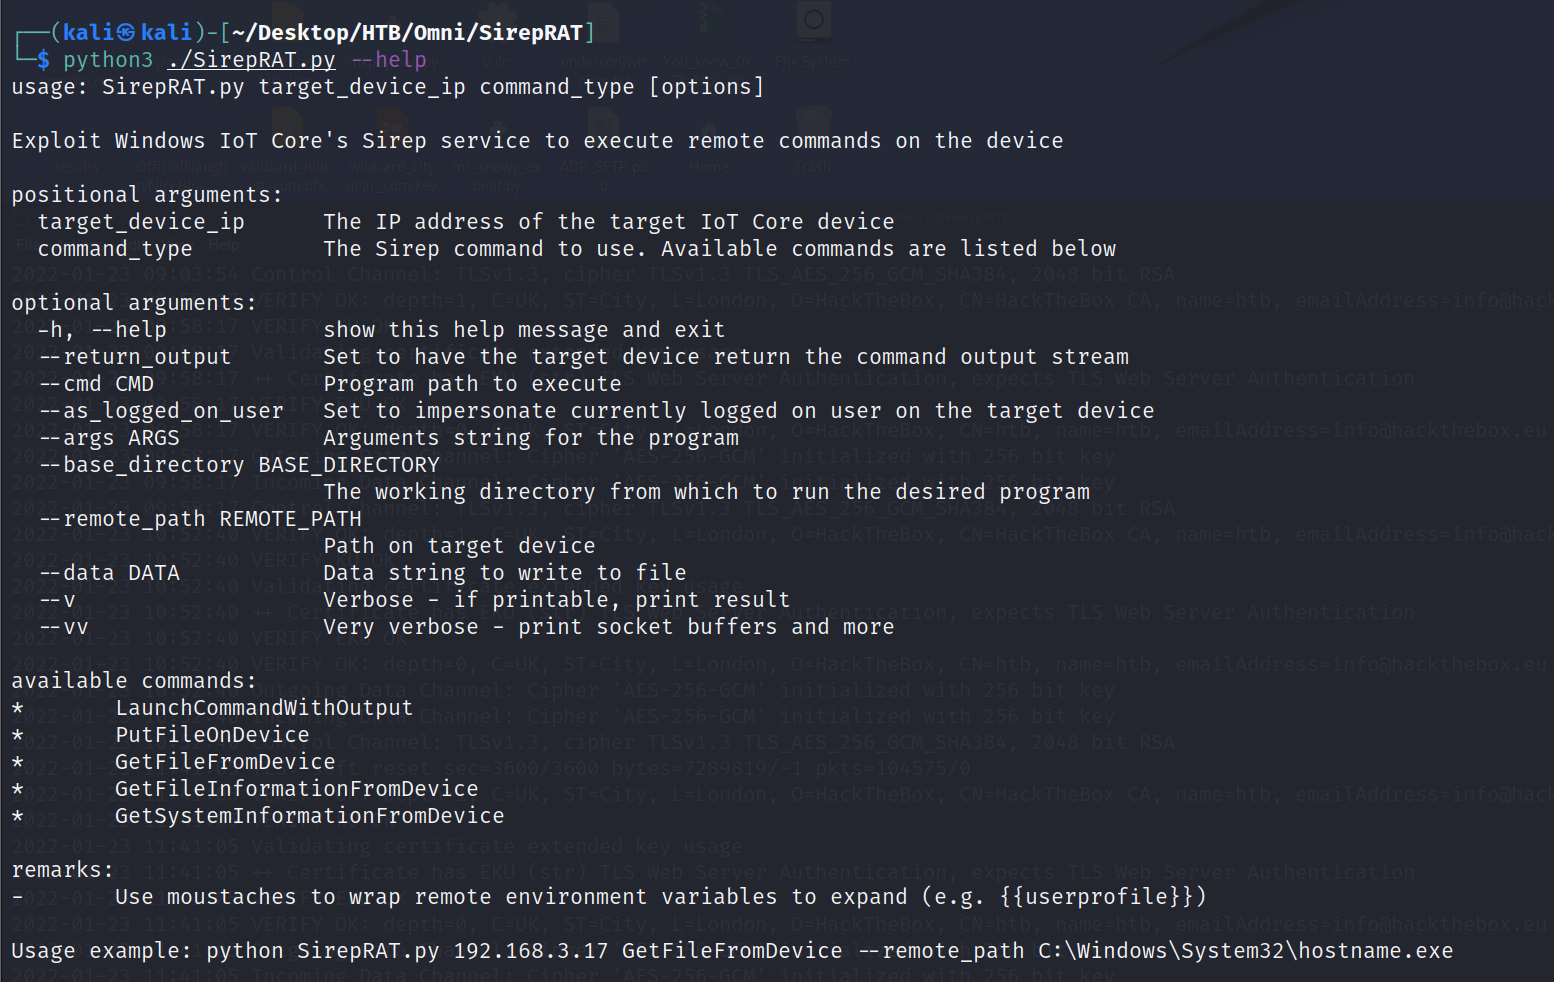
Task: Click the PutFileOnDevice command entry
Action: 212,735
